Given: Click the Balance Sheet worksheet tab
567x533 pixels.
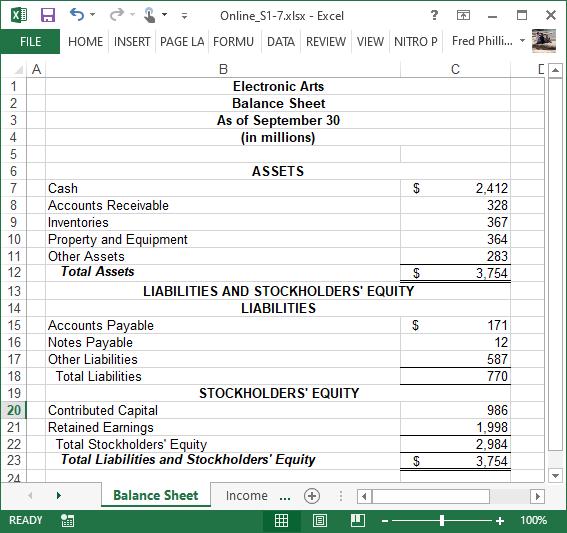Looking at the screenshot, I should click(155, 495).
